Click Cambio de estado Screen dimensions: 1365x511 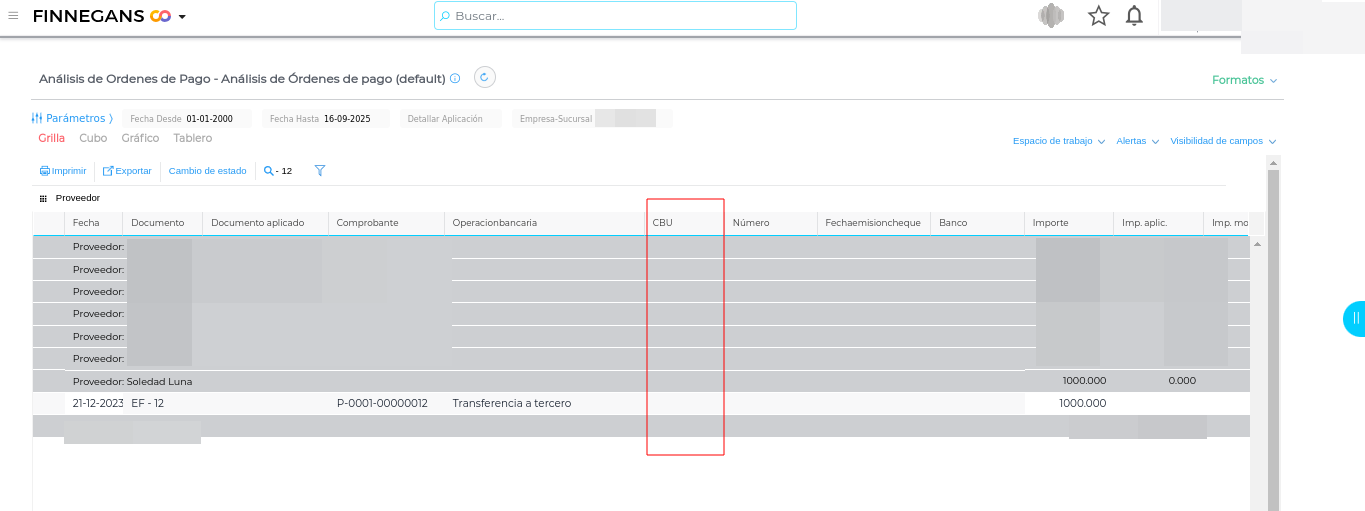207,171
